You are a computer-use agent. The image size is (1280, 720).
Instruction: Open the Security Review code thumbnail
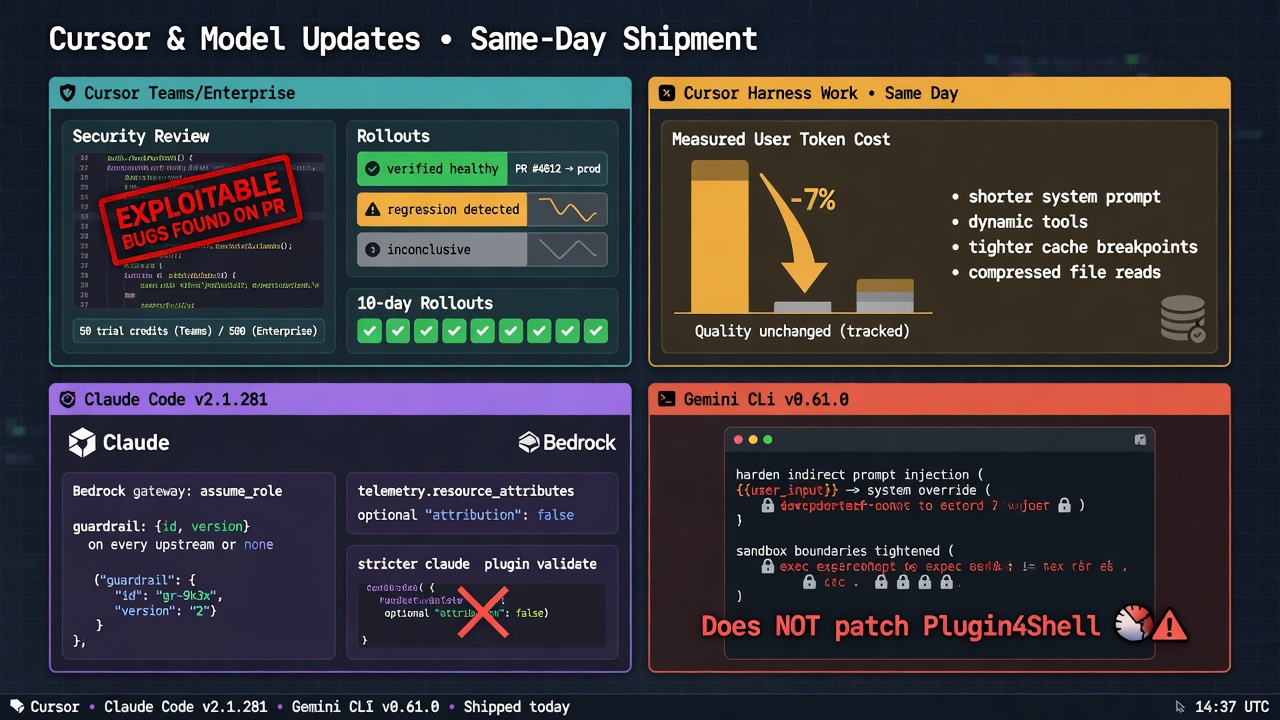tap(198, 231)
